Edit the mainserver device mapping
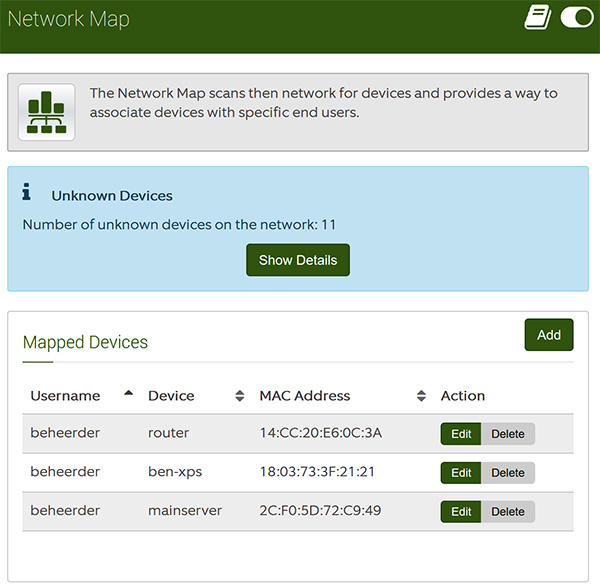 point(461,512)
